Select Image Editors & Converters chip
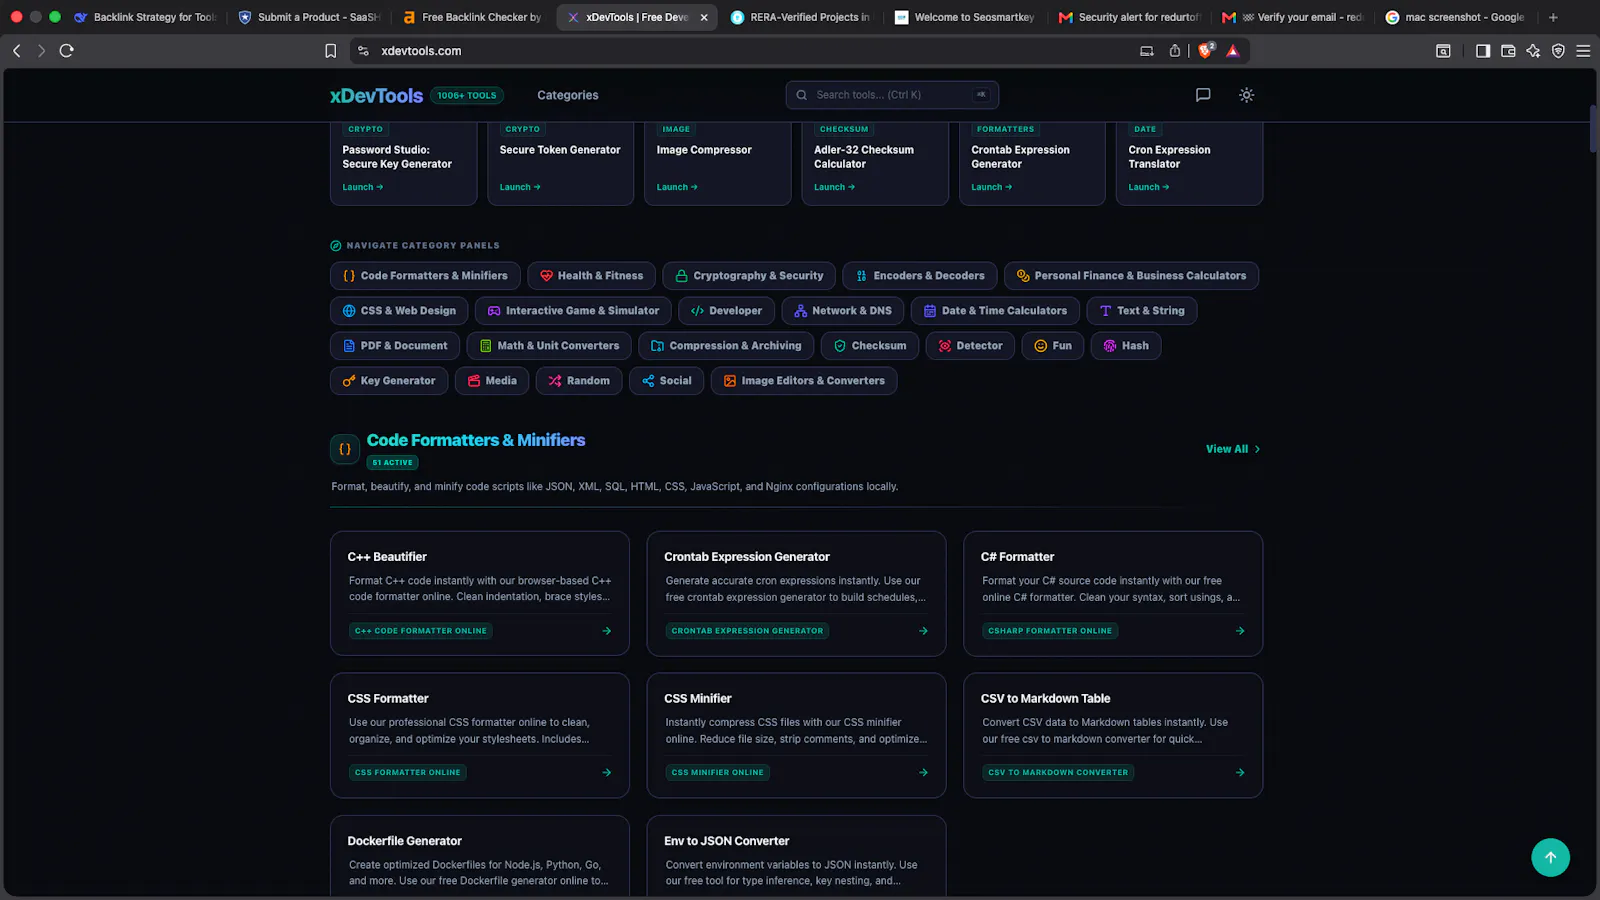This screenshot has height=900, width=1600. (804, 381)
